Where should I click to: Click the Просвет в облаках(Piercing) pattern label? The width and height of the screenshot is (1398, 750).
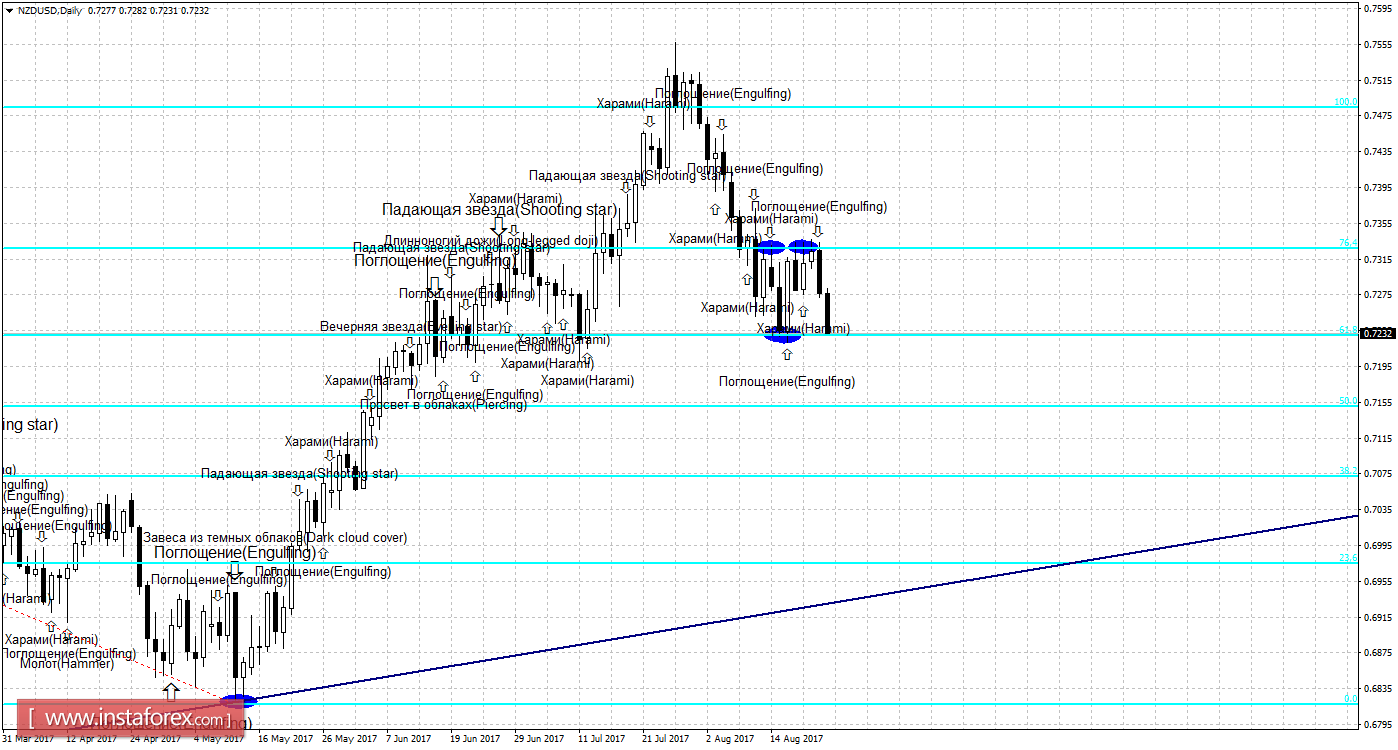click(444, 404)
